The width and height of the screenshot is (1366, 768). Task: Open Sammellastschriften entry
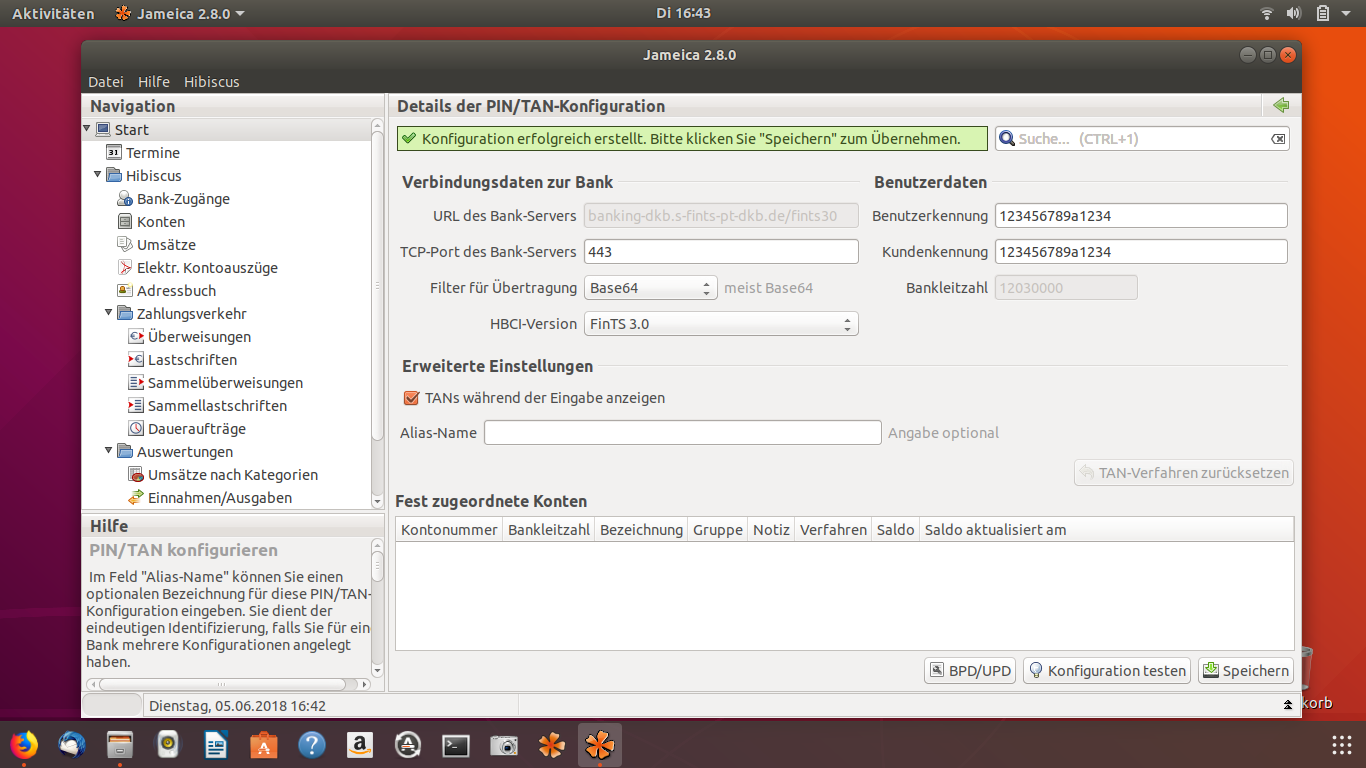click(207, 406)
